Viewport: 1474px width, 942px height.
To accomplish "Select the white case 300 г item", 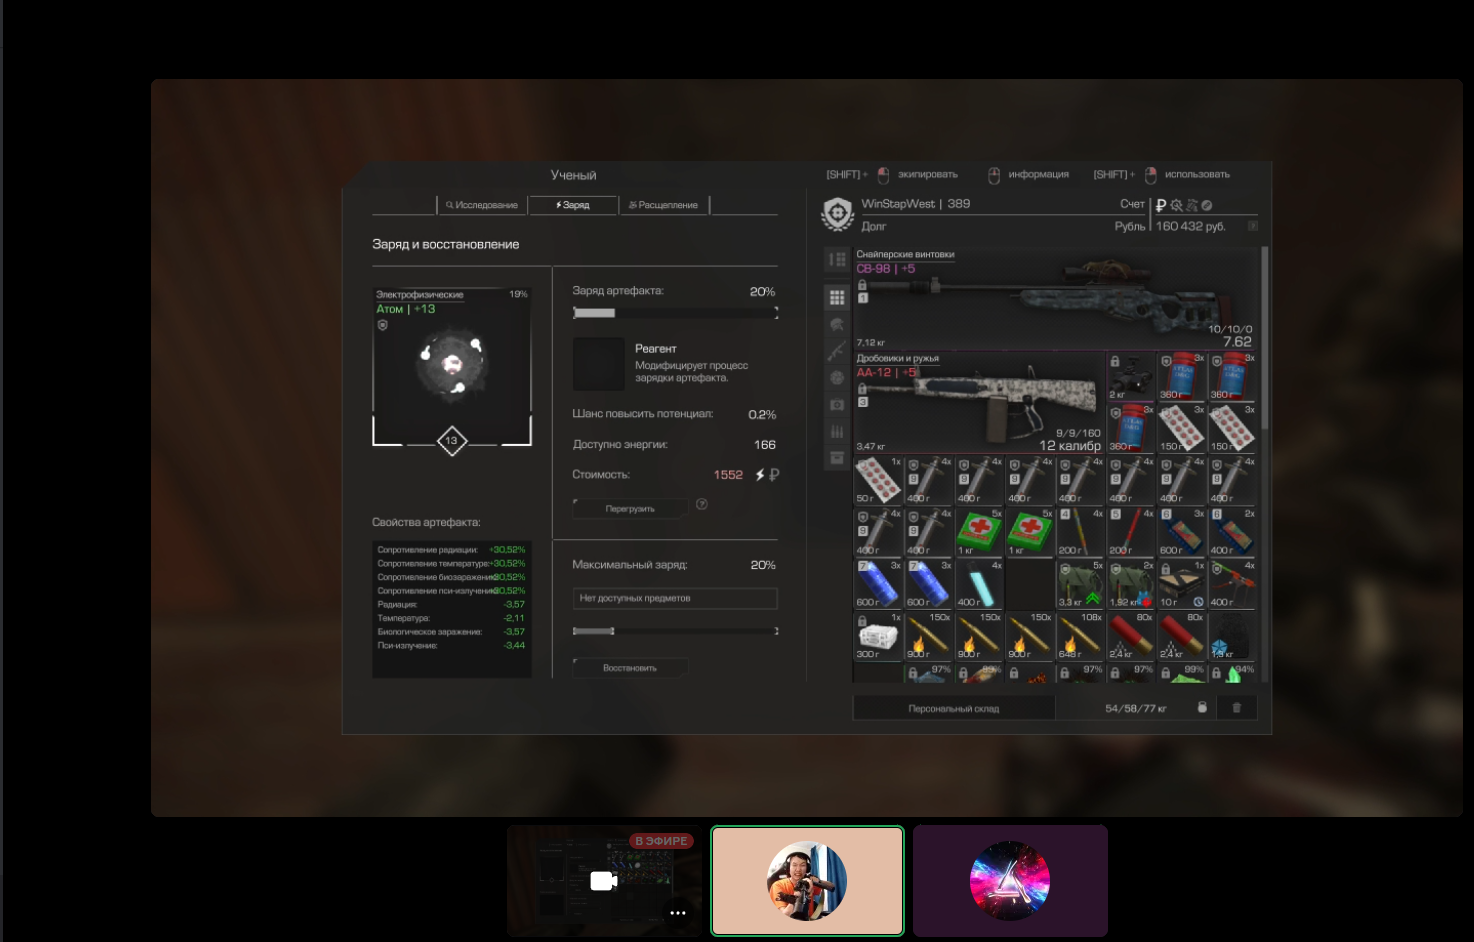I will [878, 636].
